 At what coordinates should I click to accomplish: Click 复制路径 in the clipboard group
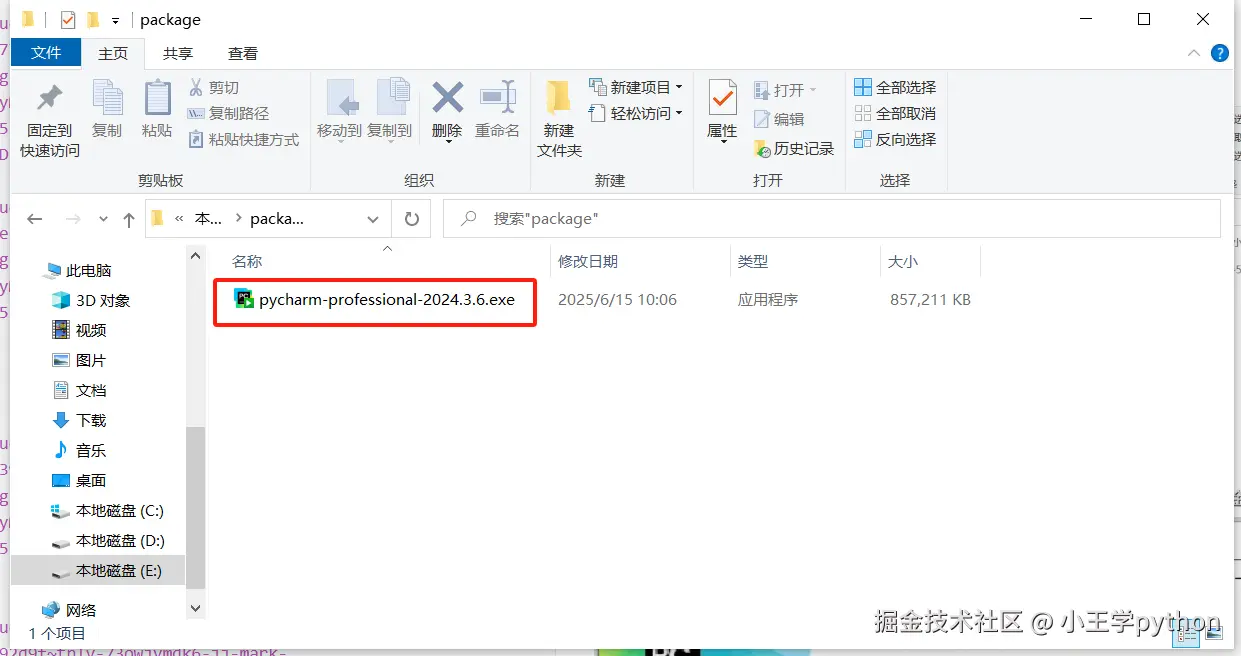click(228, 114)
